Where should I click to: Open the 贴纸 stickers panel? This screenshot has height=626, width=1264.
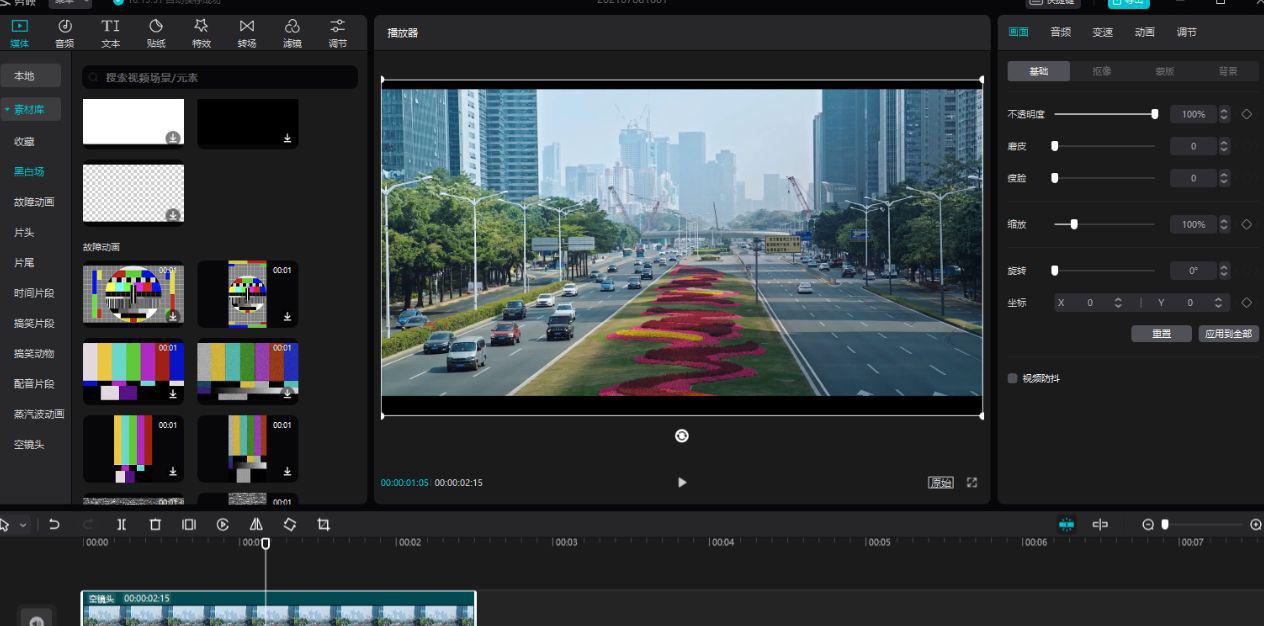156,33
